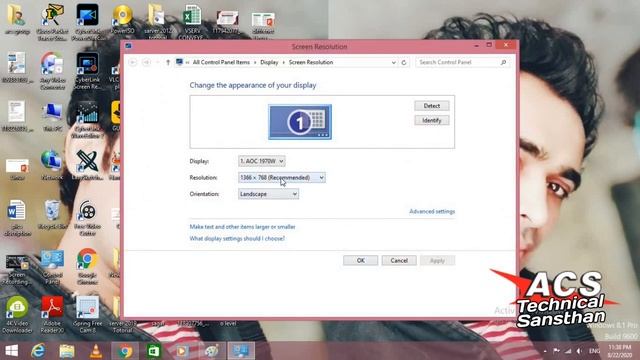Viewport: 640px width, 360px height.
Task: Open the media player taskbar icon
Action: click(182, 351)
